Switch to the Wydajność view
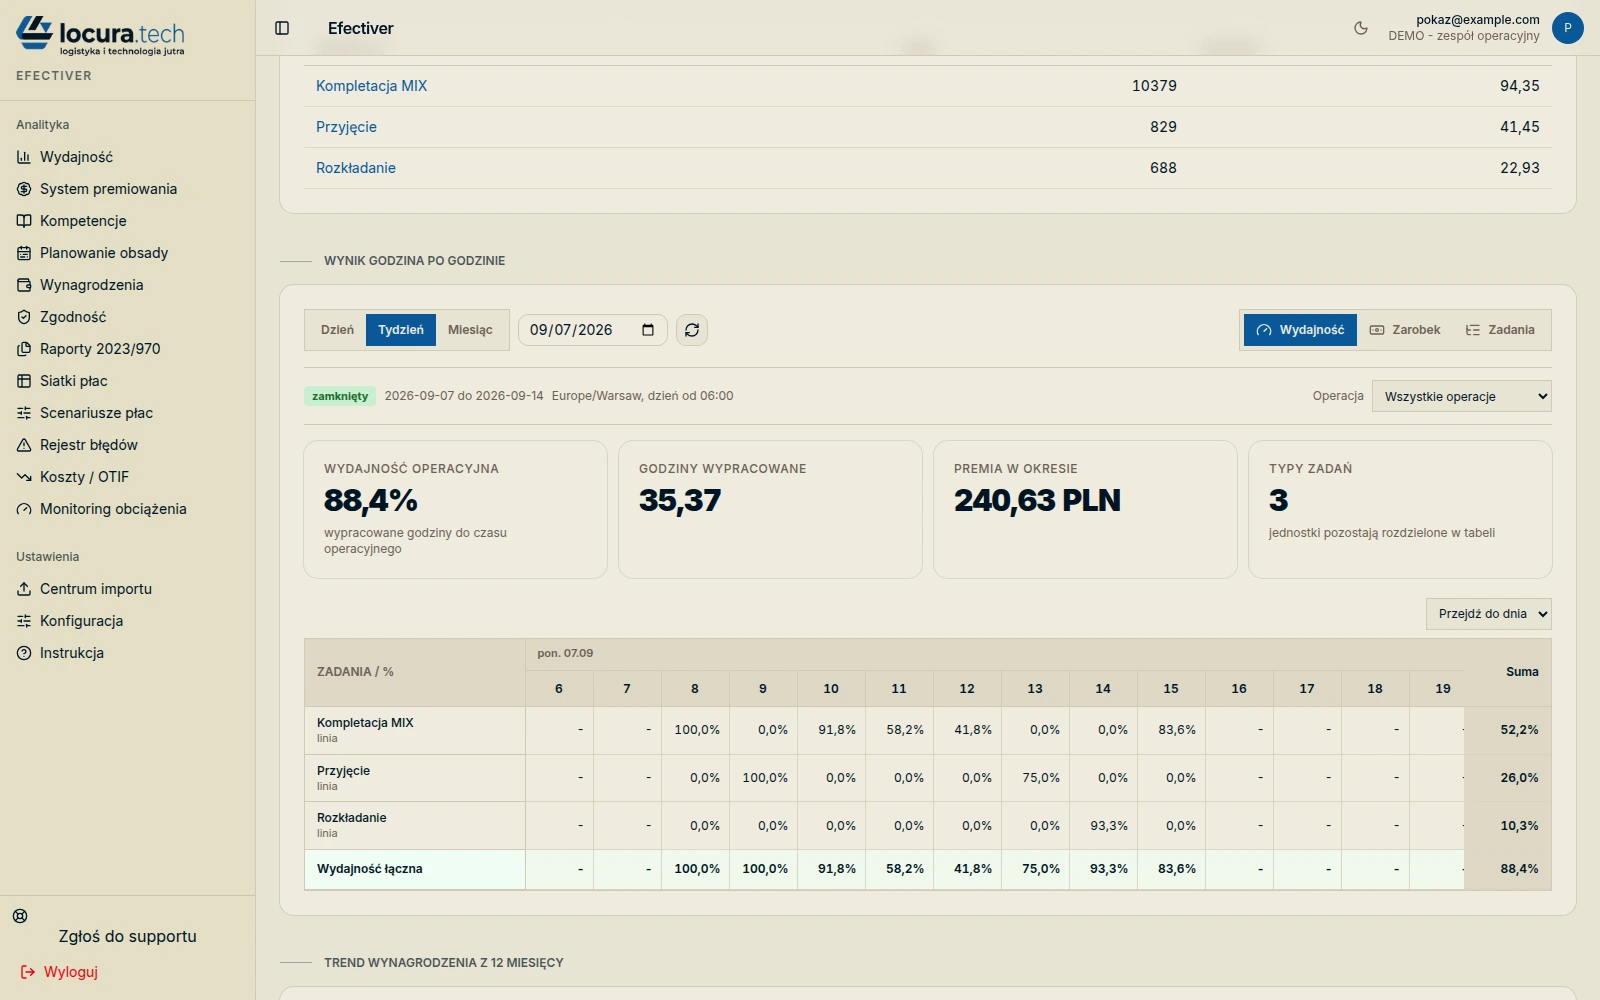 click(1300, 330)
